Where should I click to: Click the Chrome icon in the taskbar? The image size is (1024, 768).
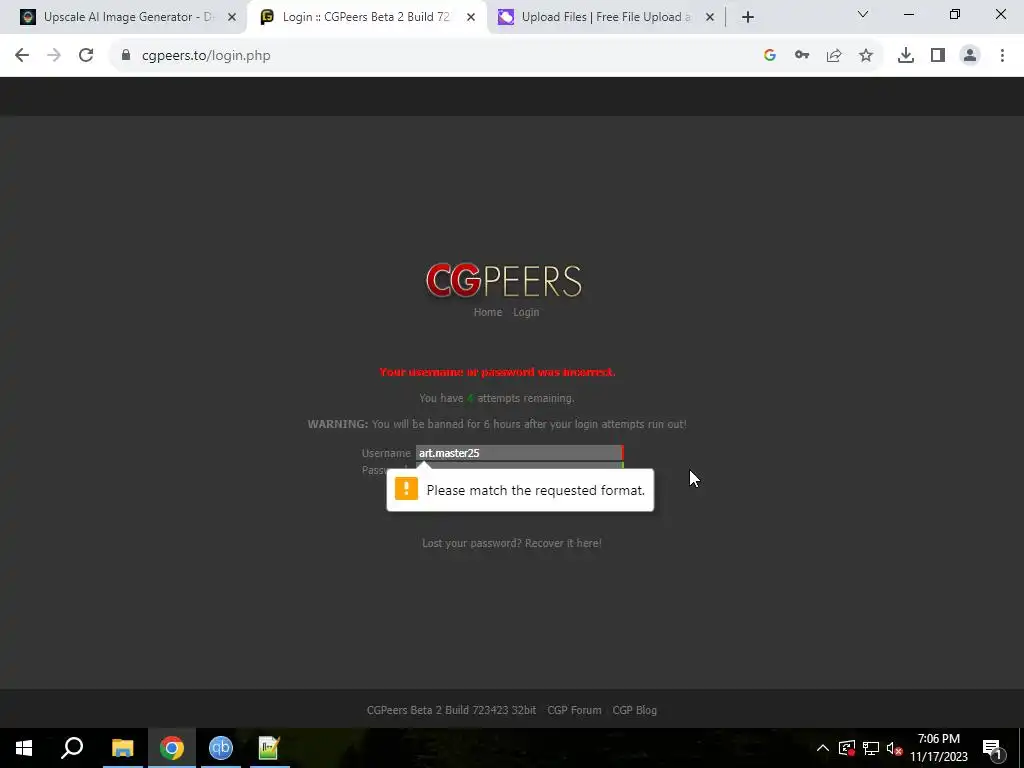tap(172, 748)
